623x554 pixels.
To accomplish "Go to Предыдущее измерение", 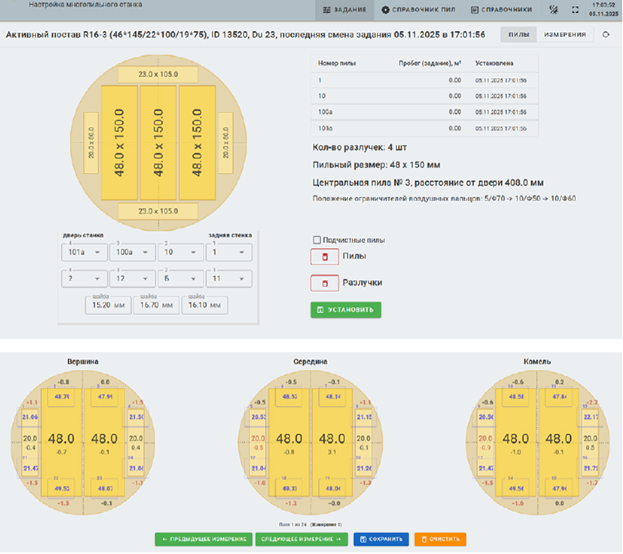I will 203,539.
